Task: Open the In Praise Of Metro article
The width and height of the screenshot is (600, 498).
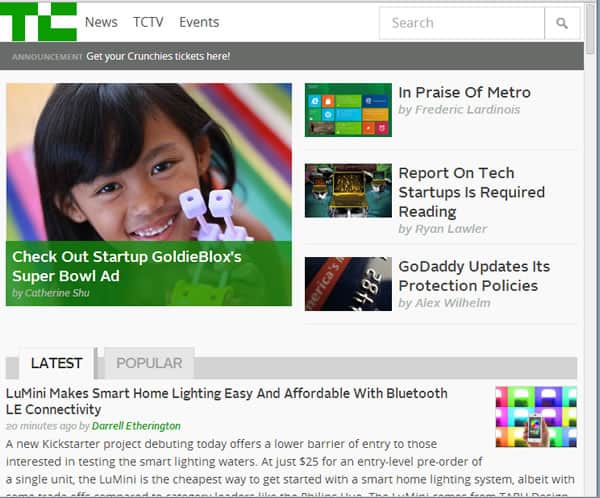Action: pos(464,92)
